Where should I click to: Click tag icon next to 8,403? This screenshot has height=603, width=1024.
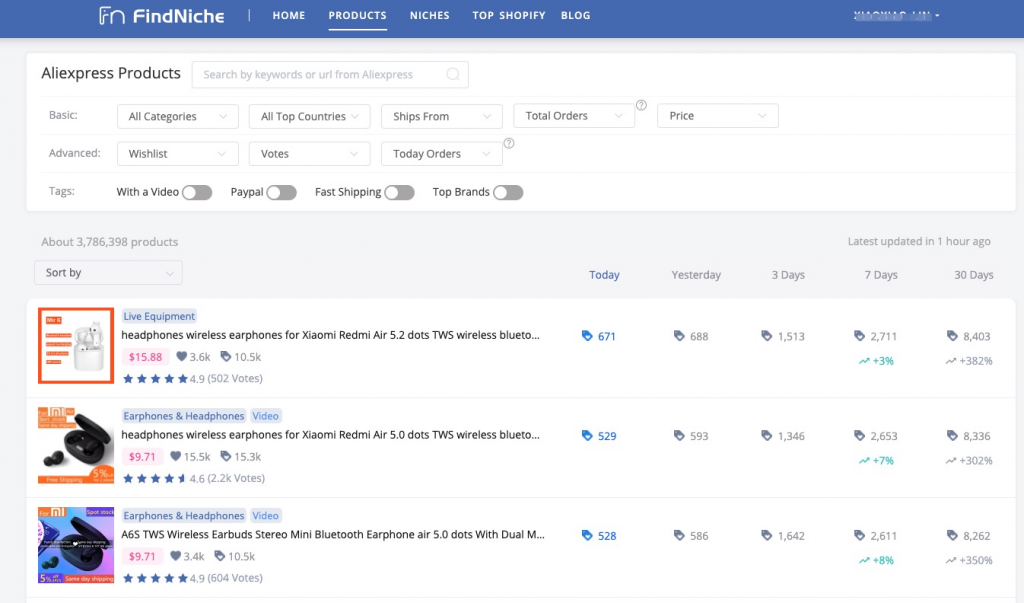(952, 336)
